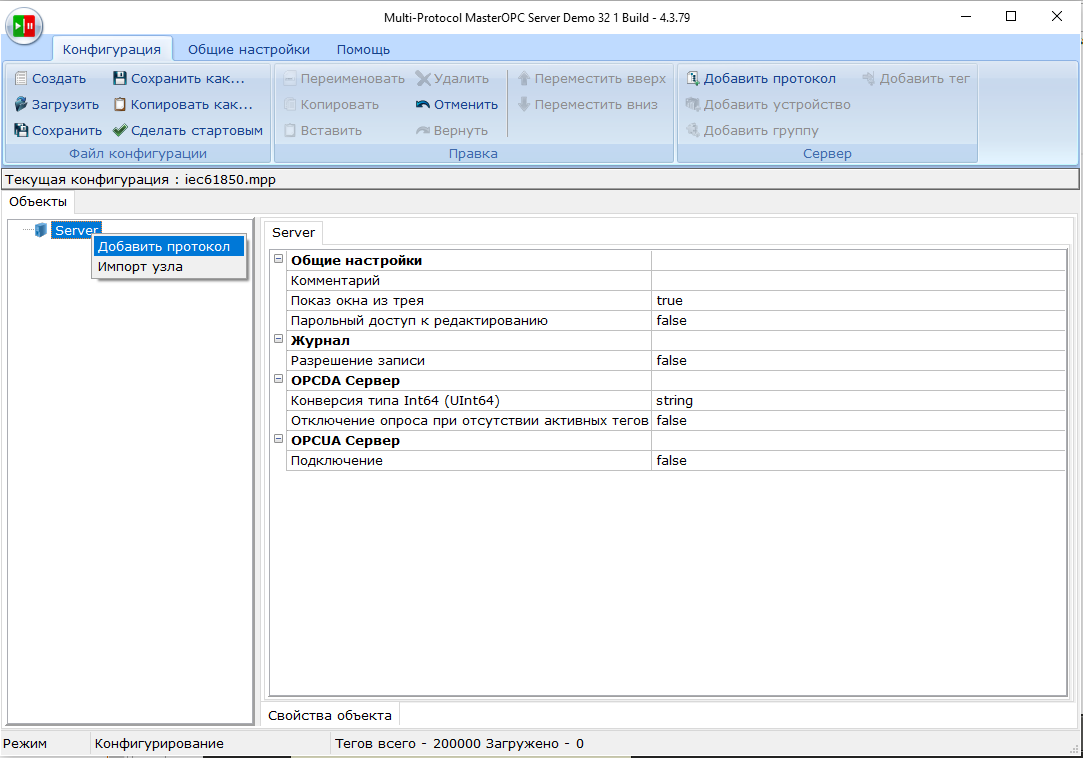Open the Конфигурация ribbon tab
1083x758 pixels.
112,49
